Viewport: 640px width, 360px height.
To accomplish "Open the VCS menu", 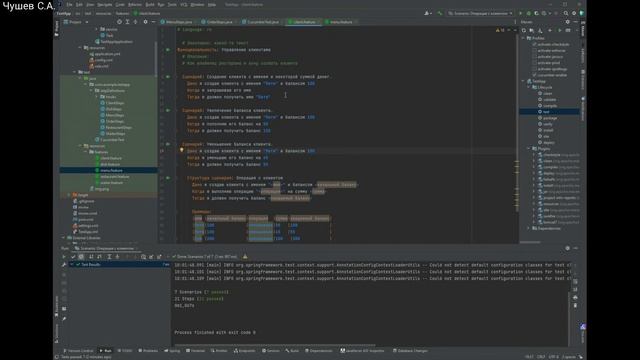I will click(x=184, y=4).
